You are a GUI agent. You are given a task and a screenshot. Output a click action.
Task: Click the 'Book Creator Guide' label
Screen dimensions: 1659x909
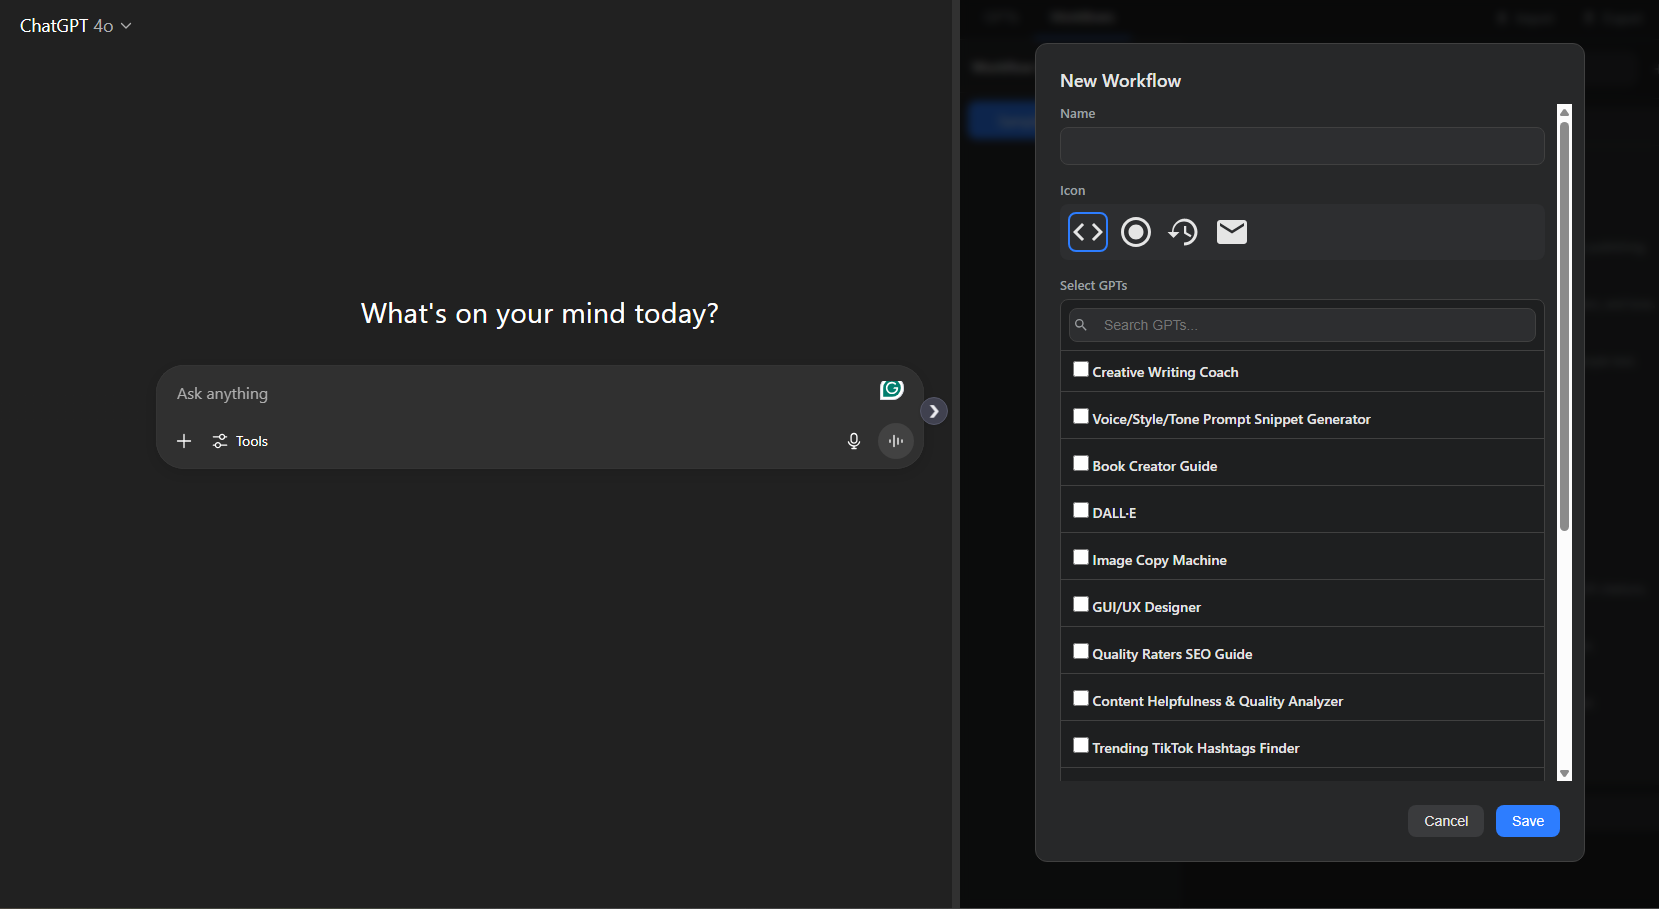click(x=1155, y=466)
